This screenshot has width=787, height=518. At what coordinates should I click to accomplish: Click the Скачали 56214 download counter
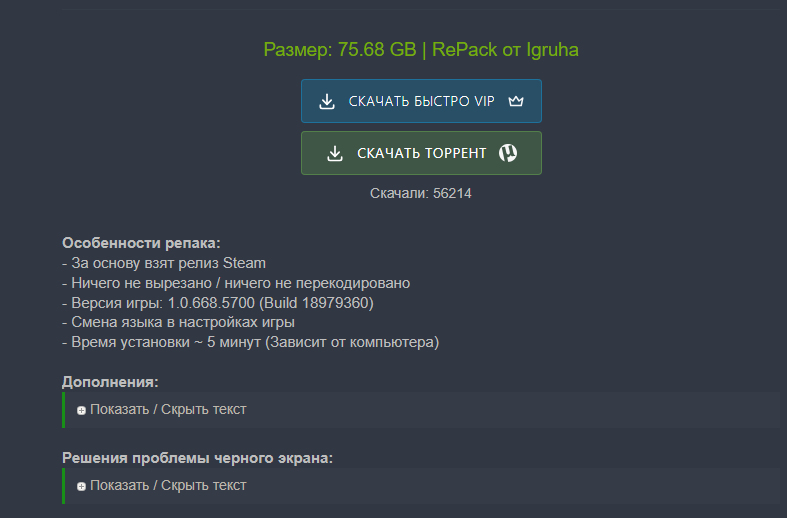(x=421, y=193)
